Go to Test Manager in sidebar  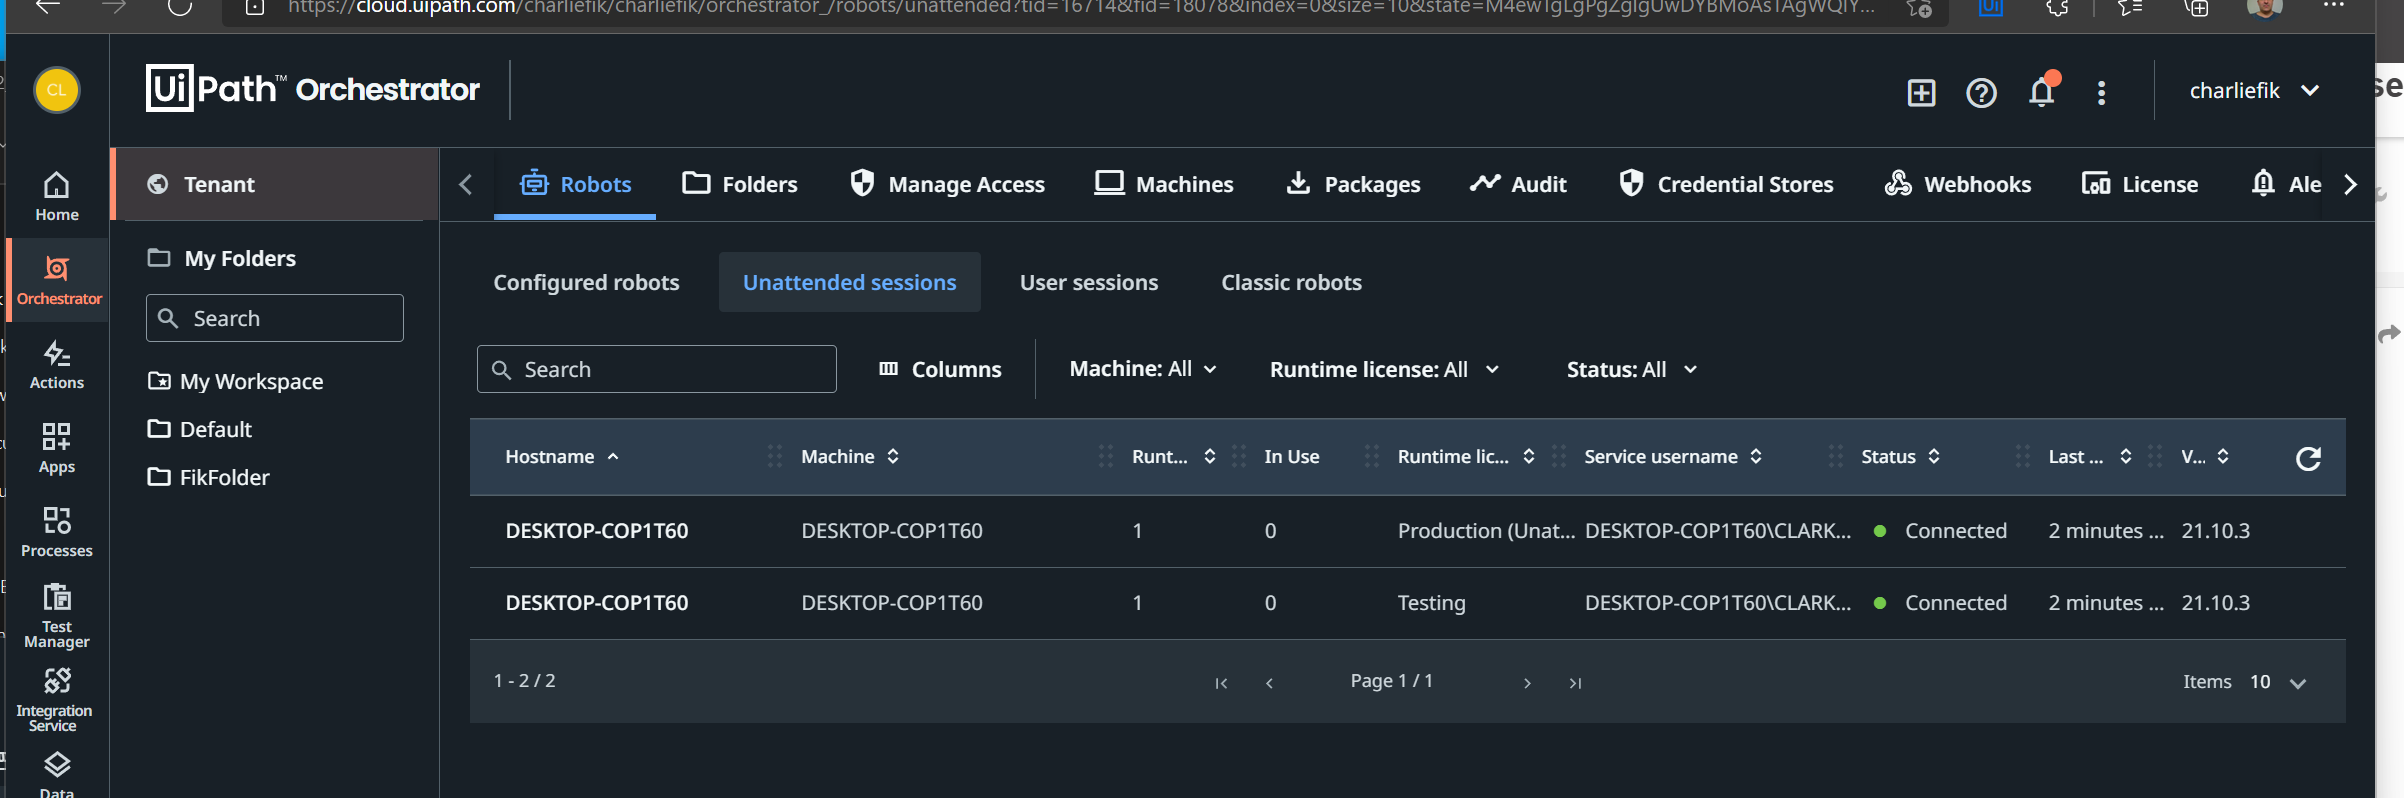coord(57,615)
